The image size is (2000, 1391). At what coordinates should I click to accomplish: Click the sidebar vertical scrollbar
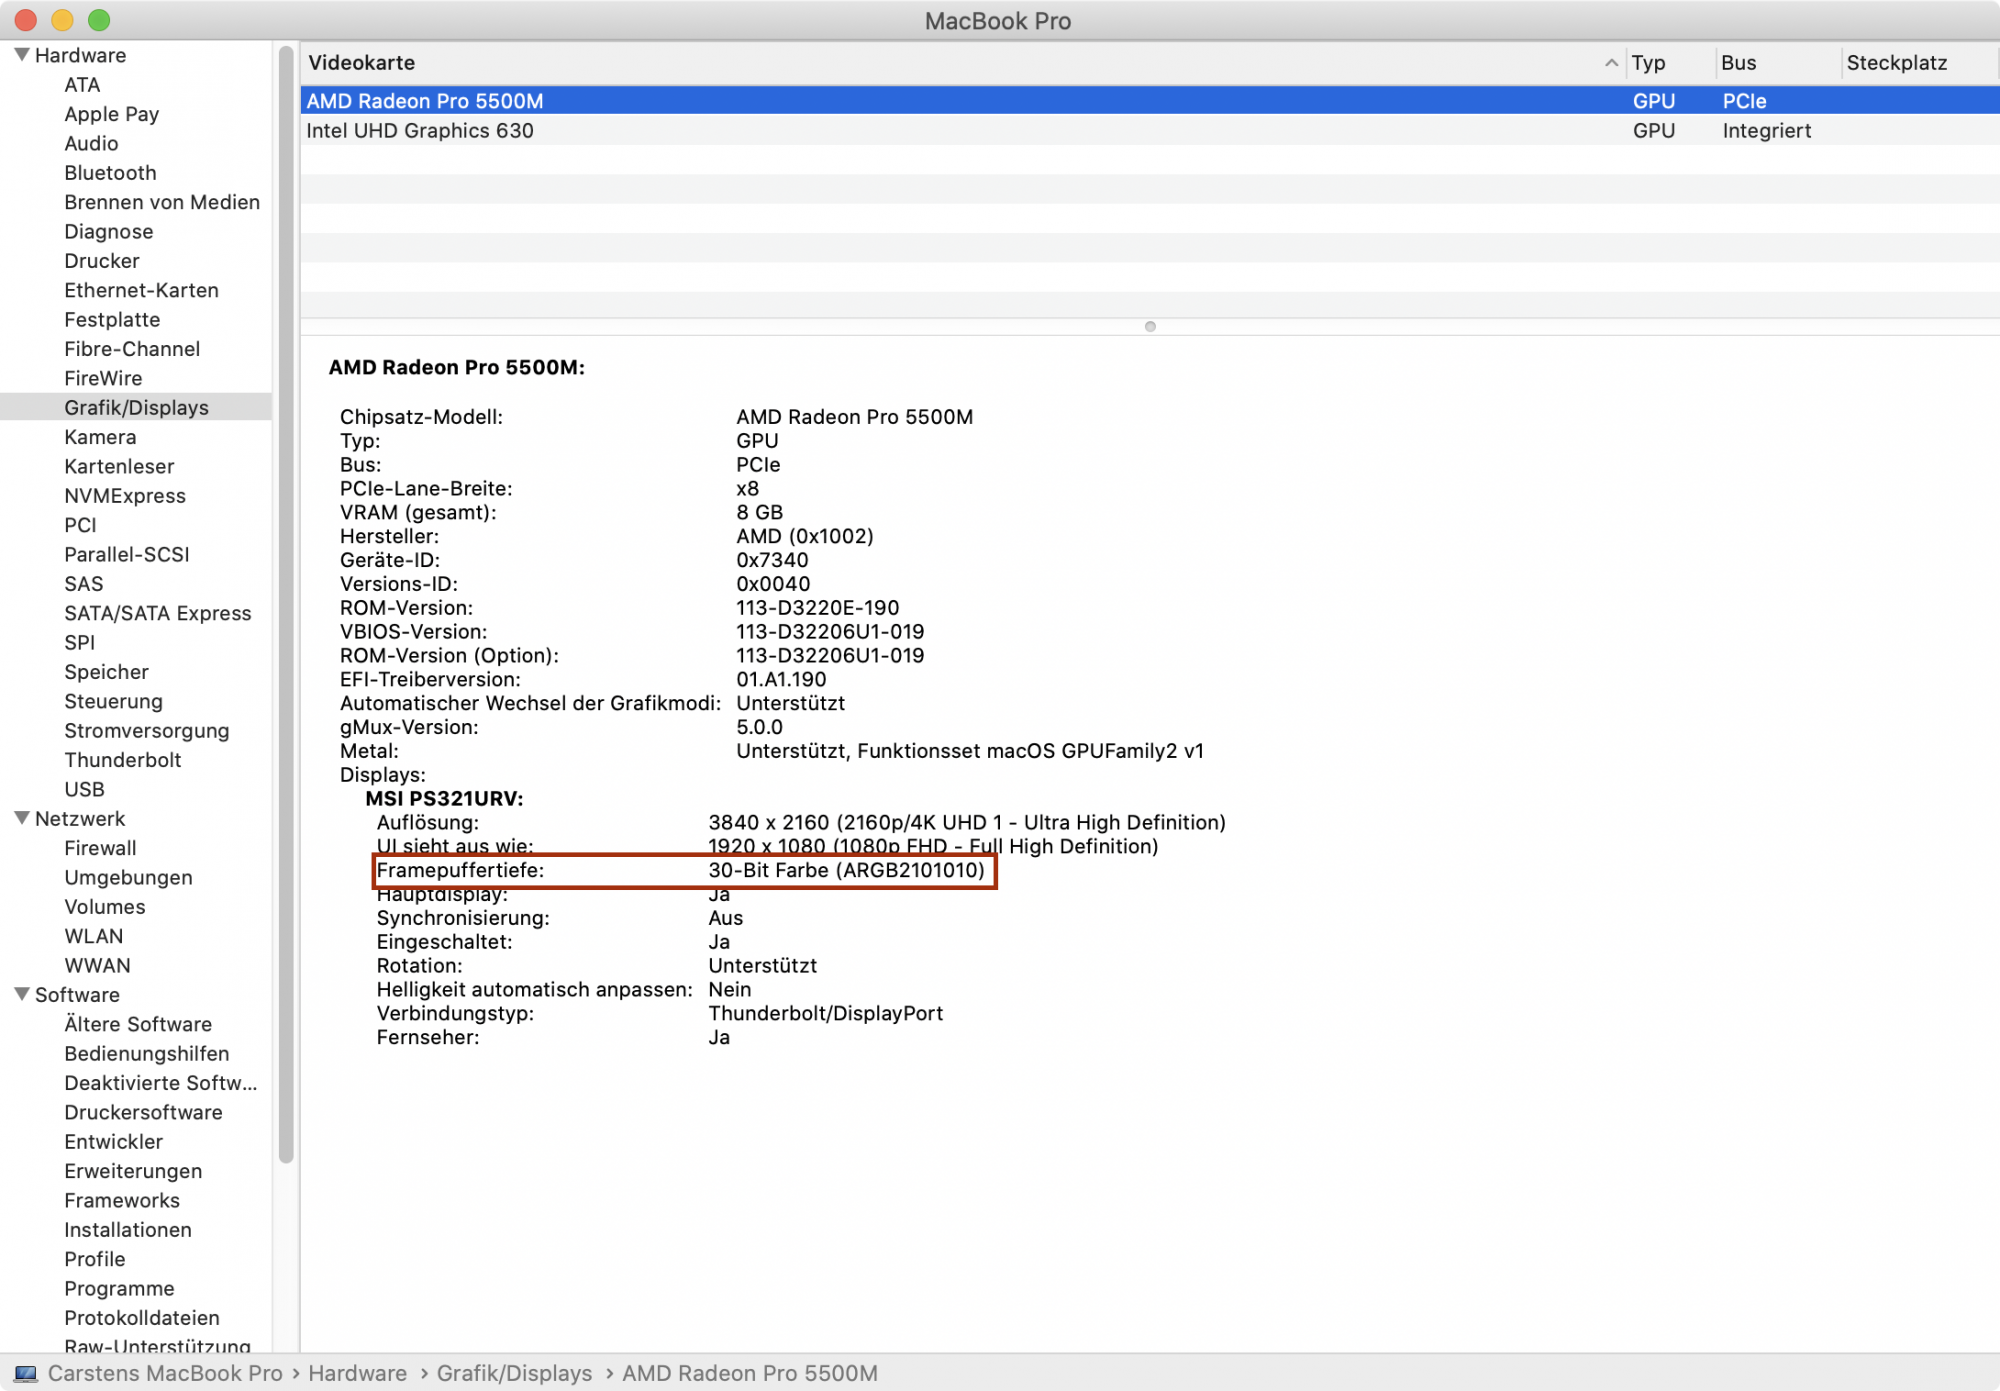pos(286,600)
